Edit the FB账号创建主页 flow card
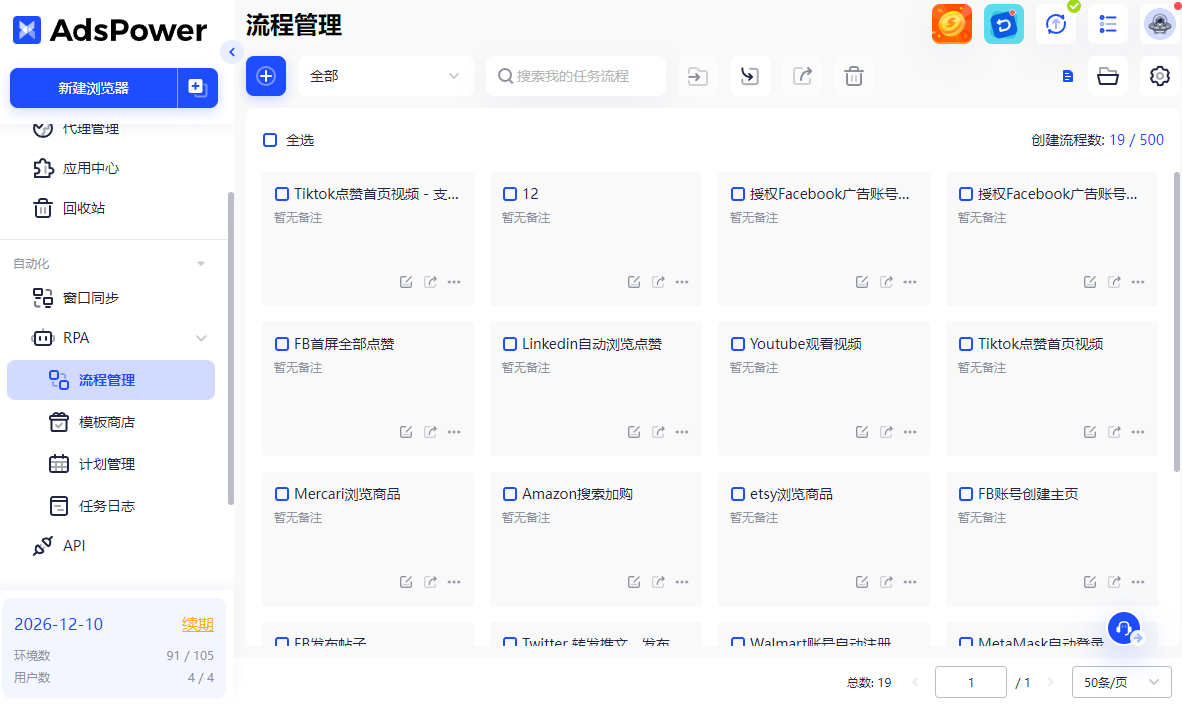Viewport: 1182px width, 705px height. [1090, 582]
